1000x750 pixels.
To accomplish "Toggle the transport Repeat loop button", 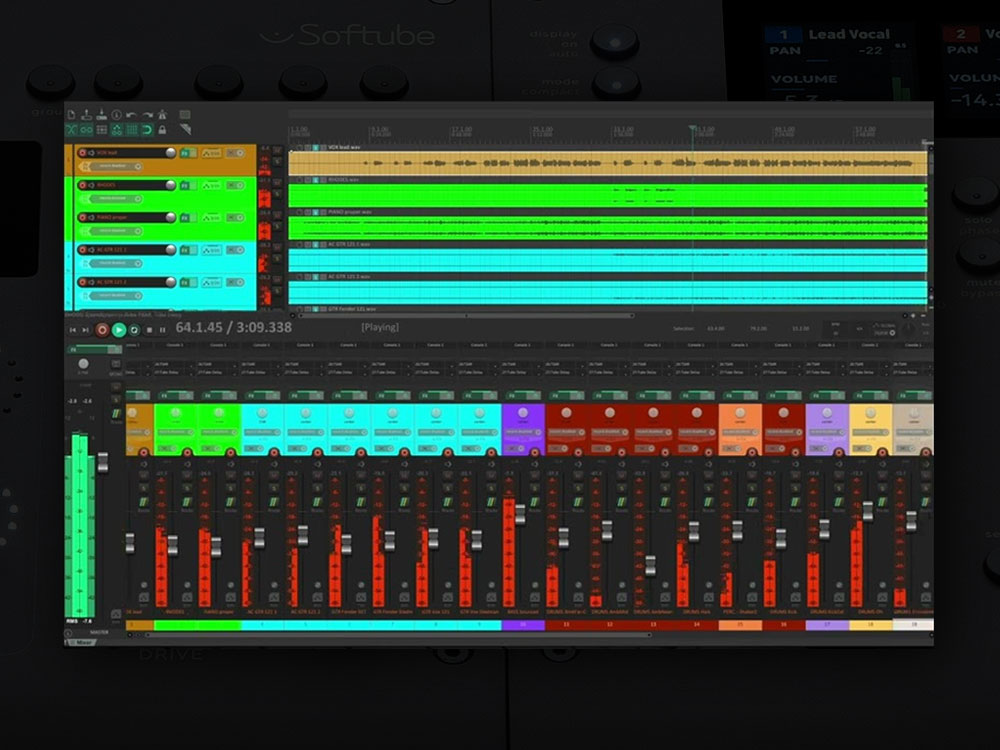I will tap(134, 329).
